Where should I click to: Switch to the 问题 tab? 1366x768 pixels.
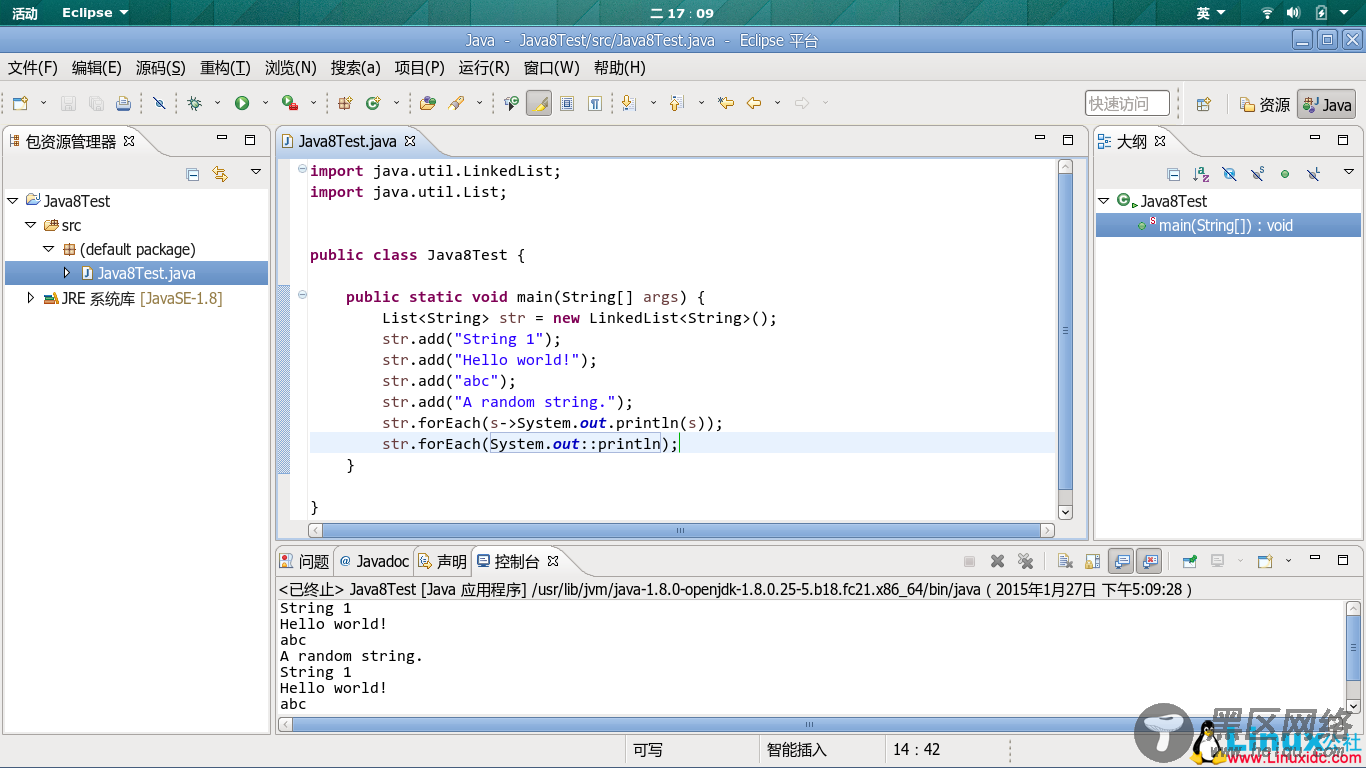coord(305,561)
